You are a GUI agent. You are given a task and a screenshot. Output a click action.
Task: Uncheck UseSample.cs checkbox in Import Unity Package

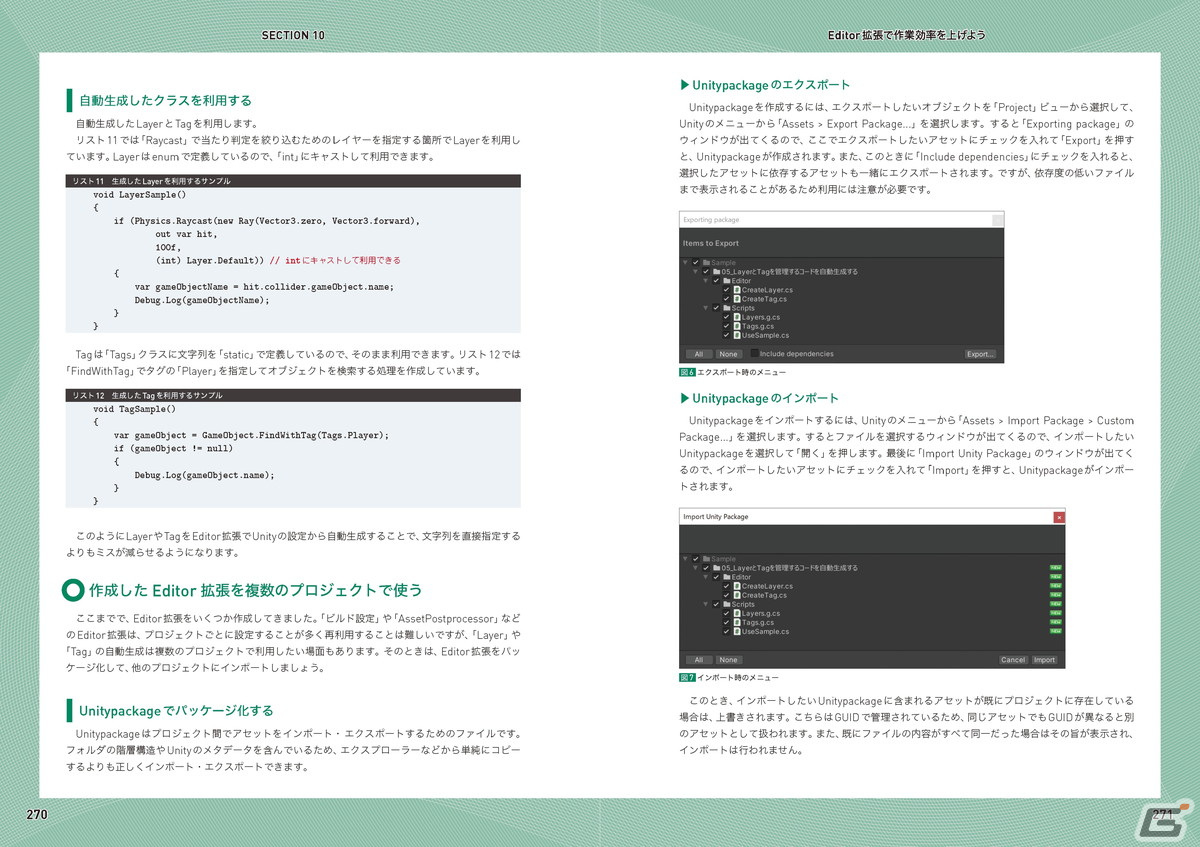[726, 631]
